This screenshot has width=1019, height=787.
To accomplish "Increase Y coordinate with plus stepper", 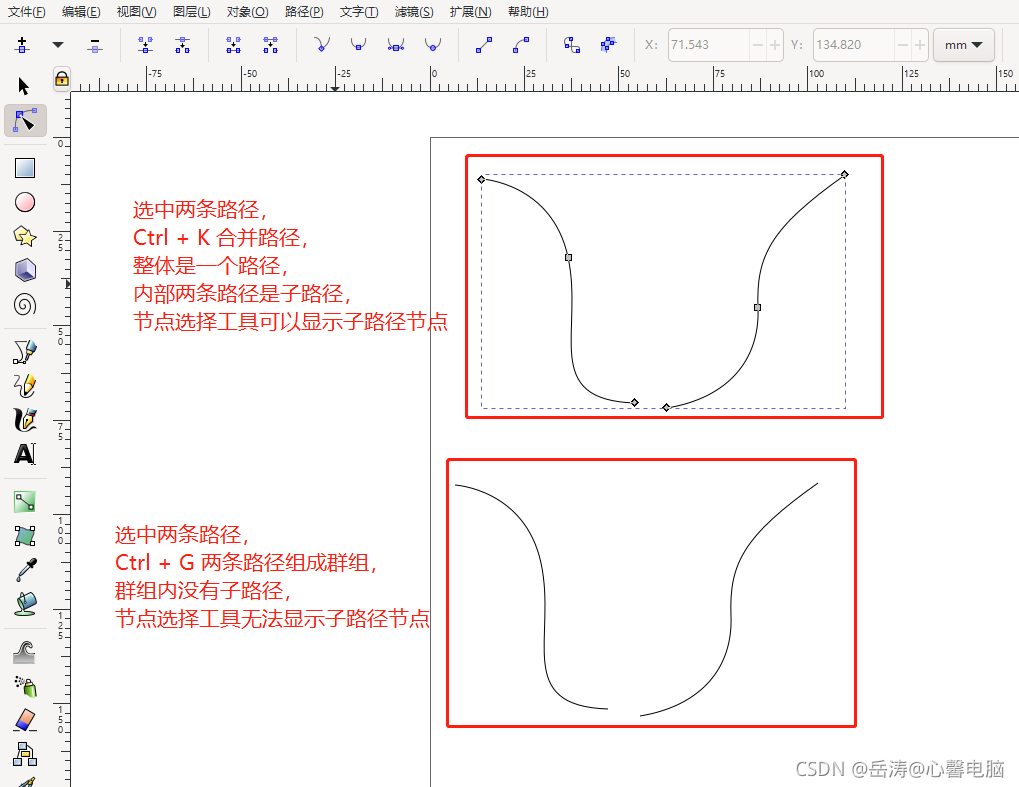I will pos(920,45).
